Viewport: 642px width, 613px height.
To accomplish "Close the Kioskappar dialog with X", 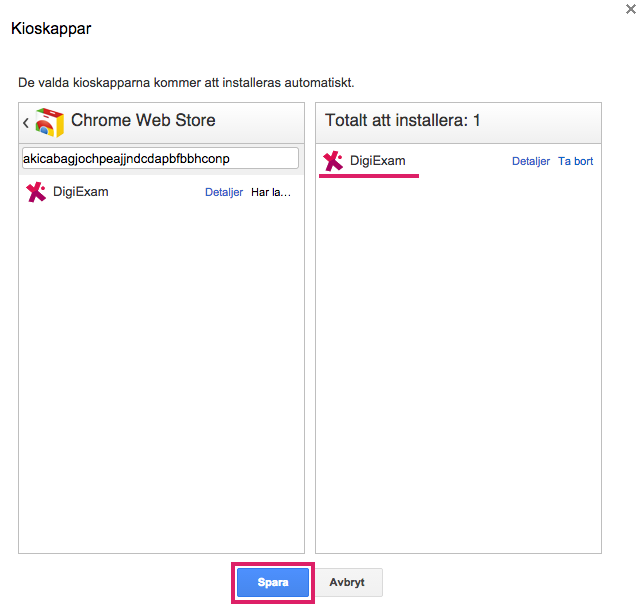I will [x=631, y=9].
